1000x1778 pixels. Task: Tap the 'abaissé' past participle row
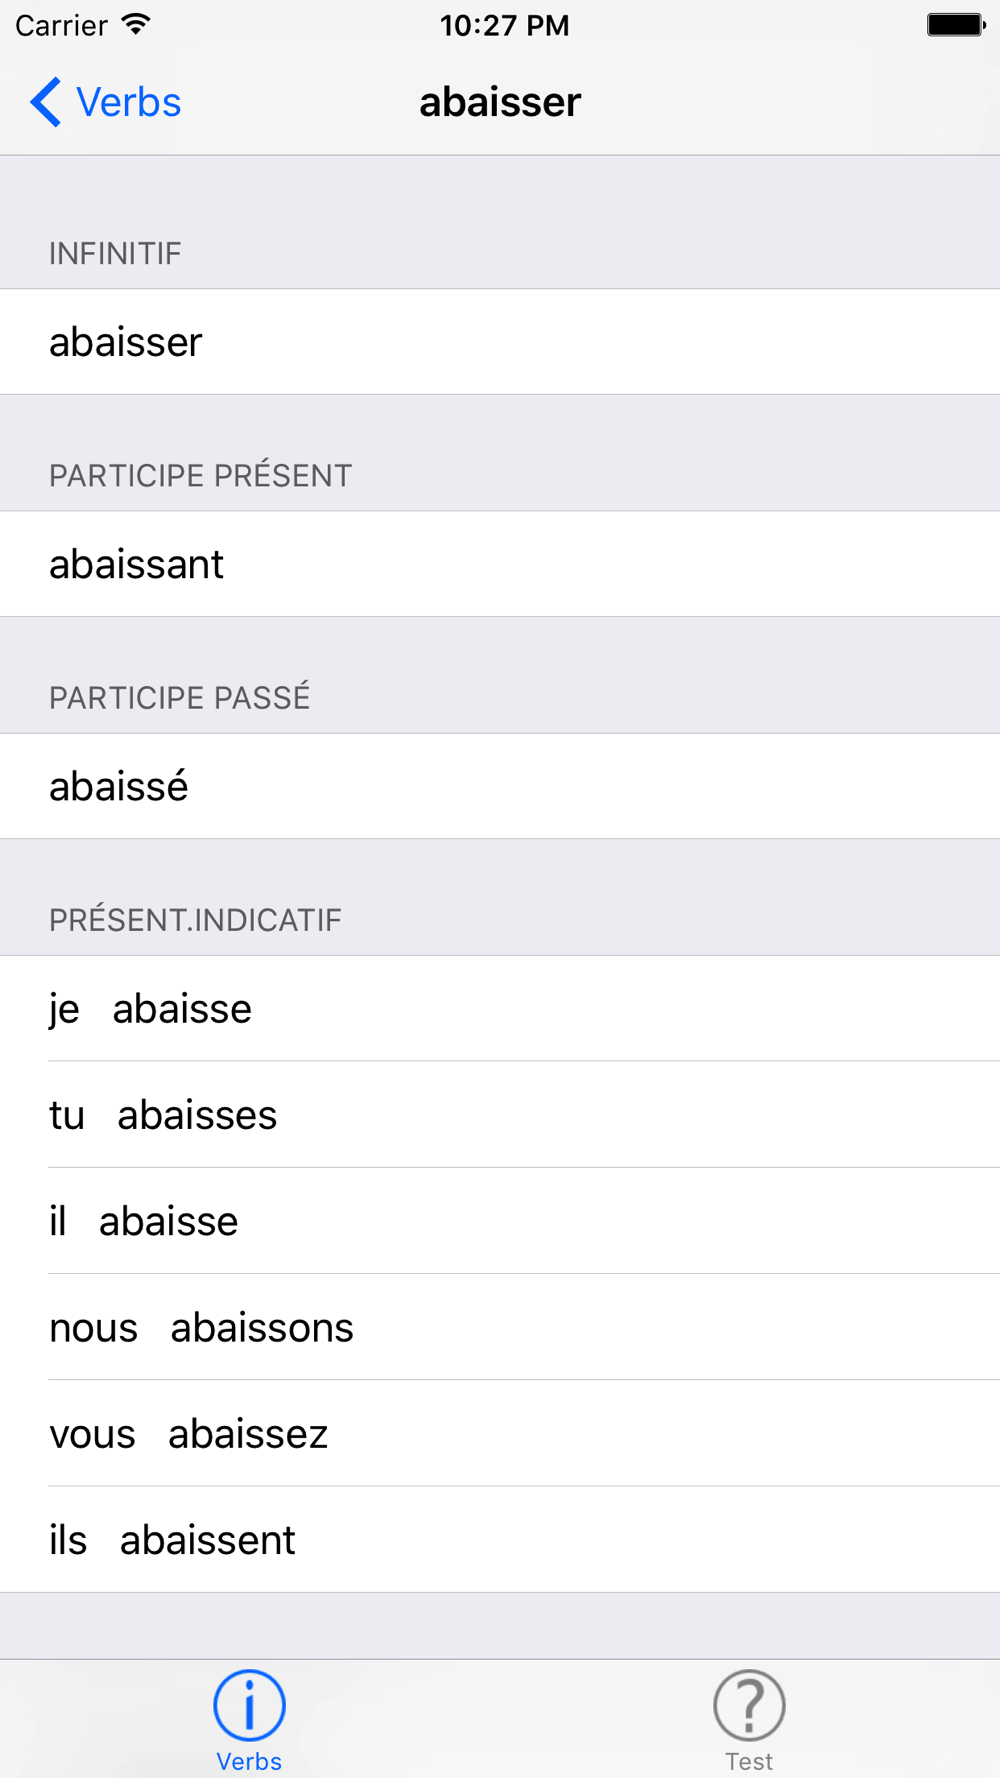[x=500, y=786]
